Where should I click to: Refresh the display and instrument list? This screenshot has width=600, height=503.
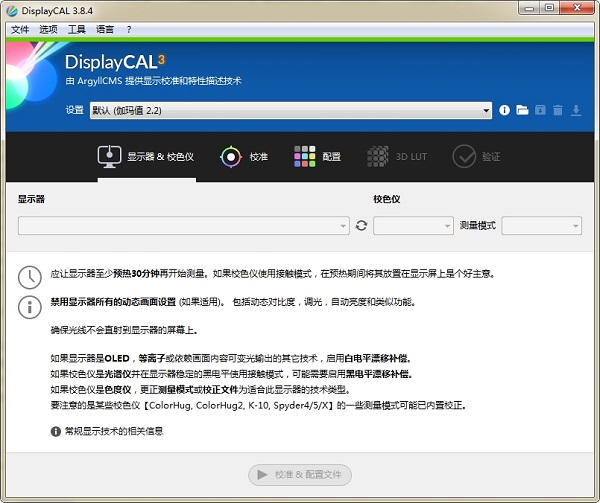pyautogui.click(x=361, y=226)
